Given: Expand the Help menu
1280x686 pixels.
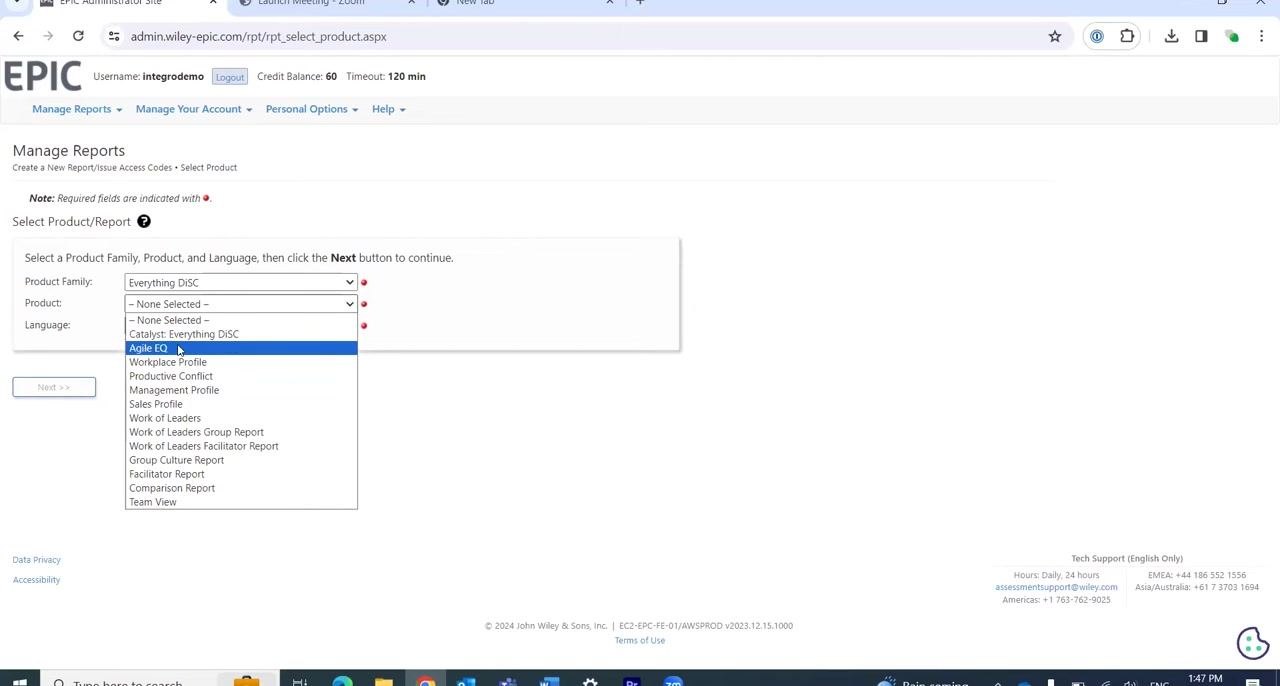Looking at the screenshot, I should click(389, 109).
